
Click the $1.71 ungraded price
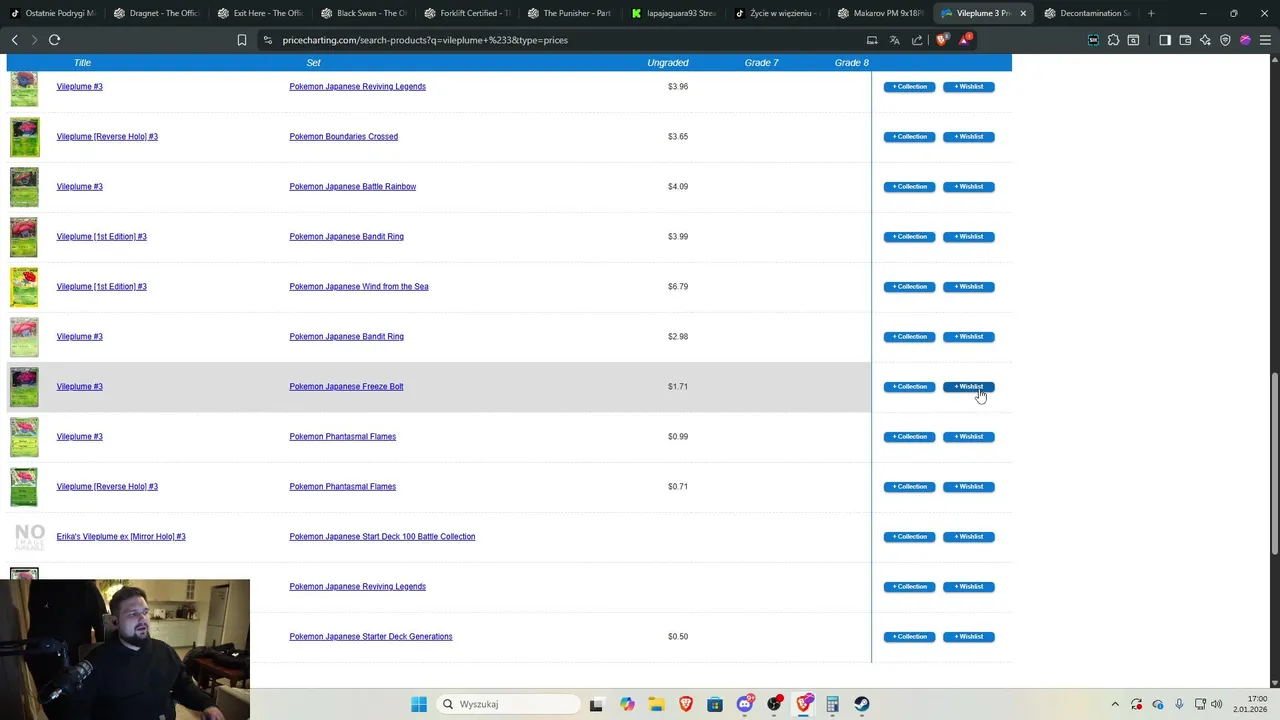pos(678,387)
